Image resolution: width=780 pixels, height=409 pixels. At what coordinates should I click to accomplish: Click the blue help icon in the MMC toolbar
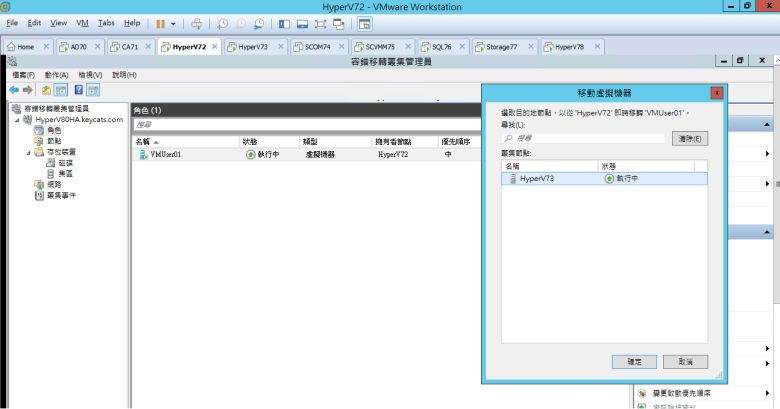78,89
